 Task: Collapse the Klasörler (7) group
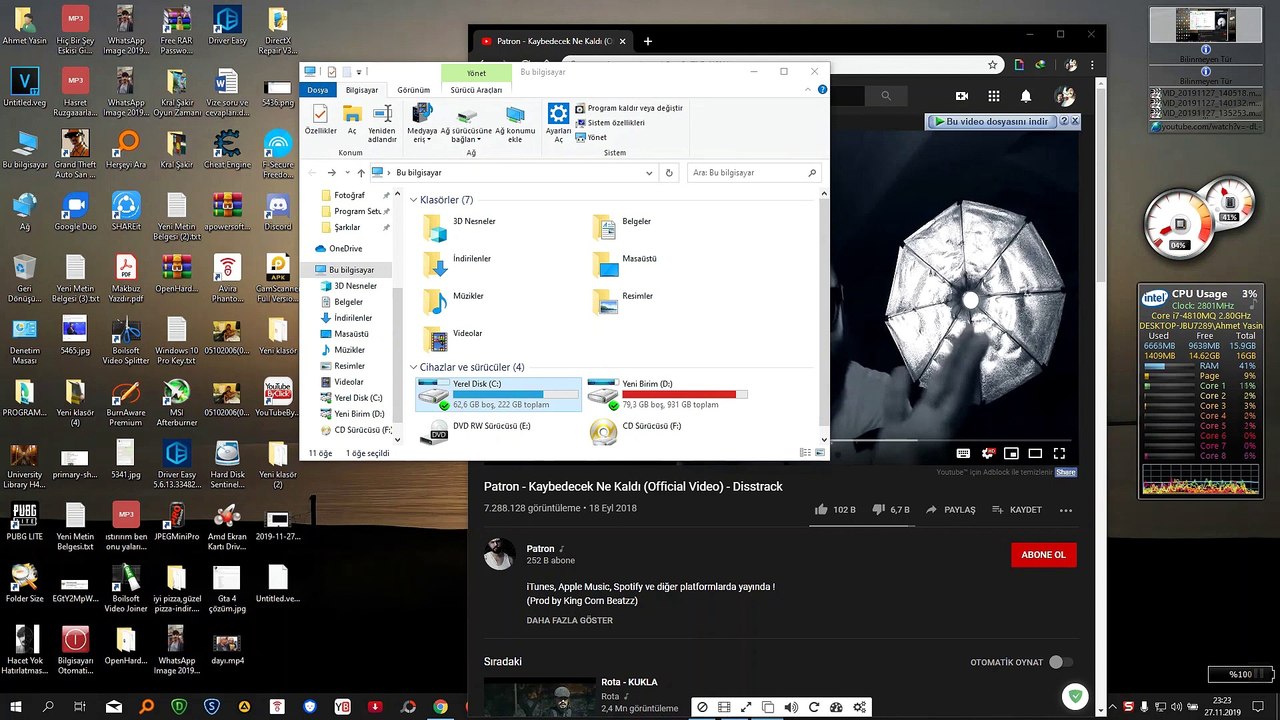pos(414,200)
